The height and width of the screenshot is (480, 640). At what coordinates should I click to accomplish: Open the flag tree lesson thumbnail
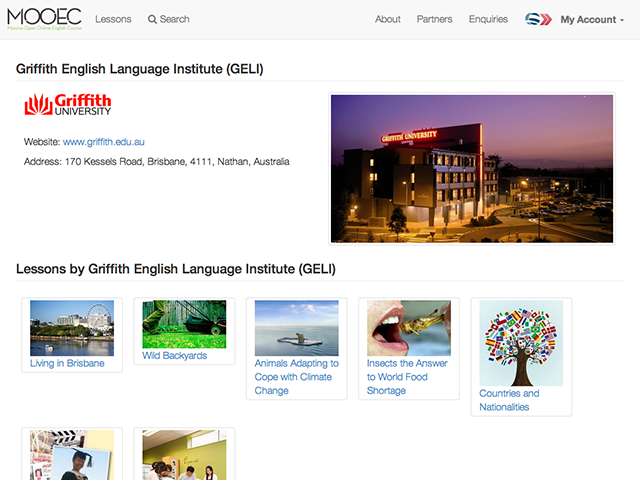coord(521,343)
